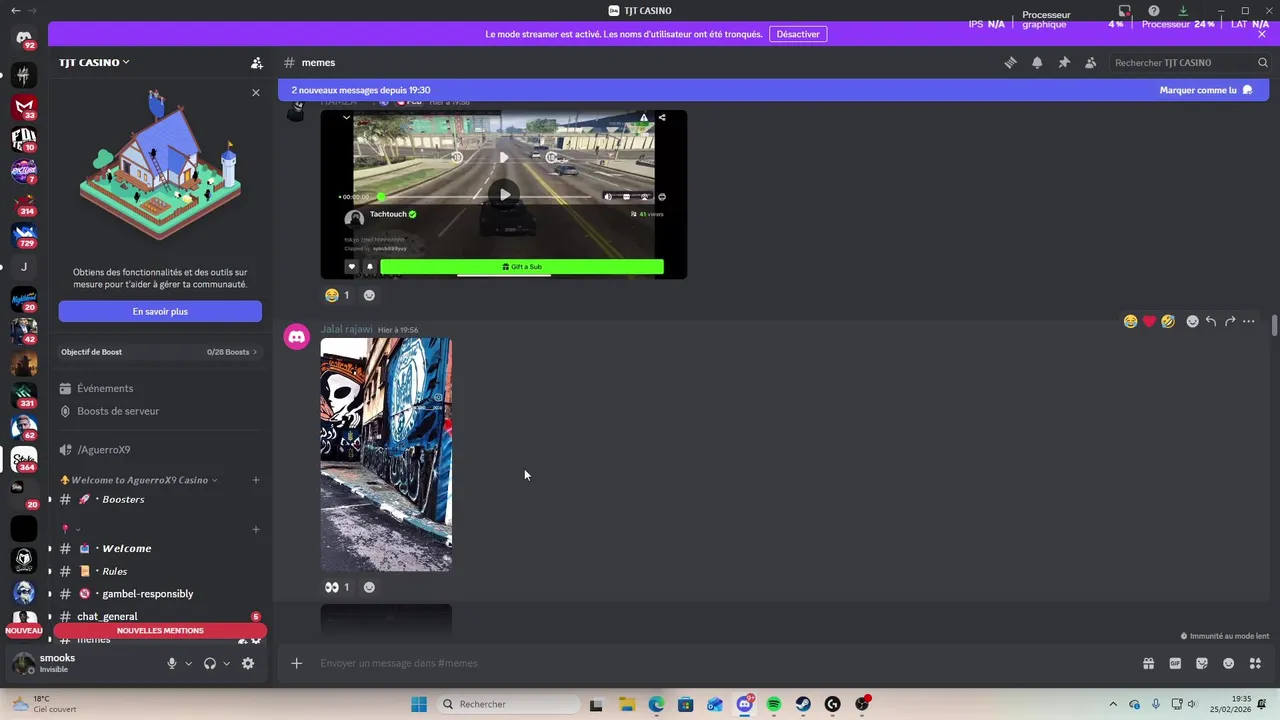Image resolution: width=1280 pixels, height=720 pixels.
Task: Open the GIF picker
Action: coord(1175,663)
